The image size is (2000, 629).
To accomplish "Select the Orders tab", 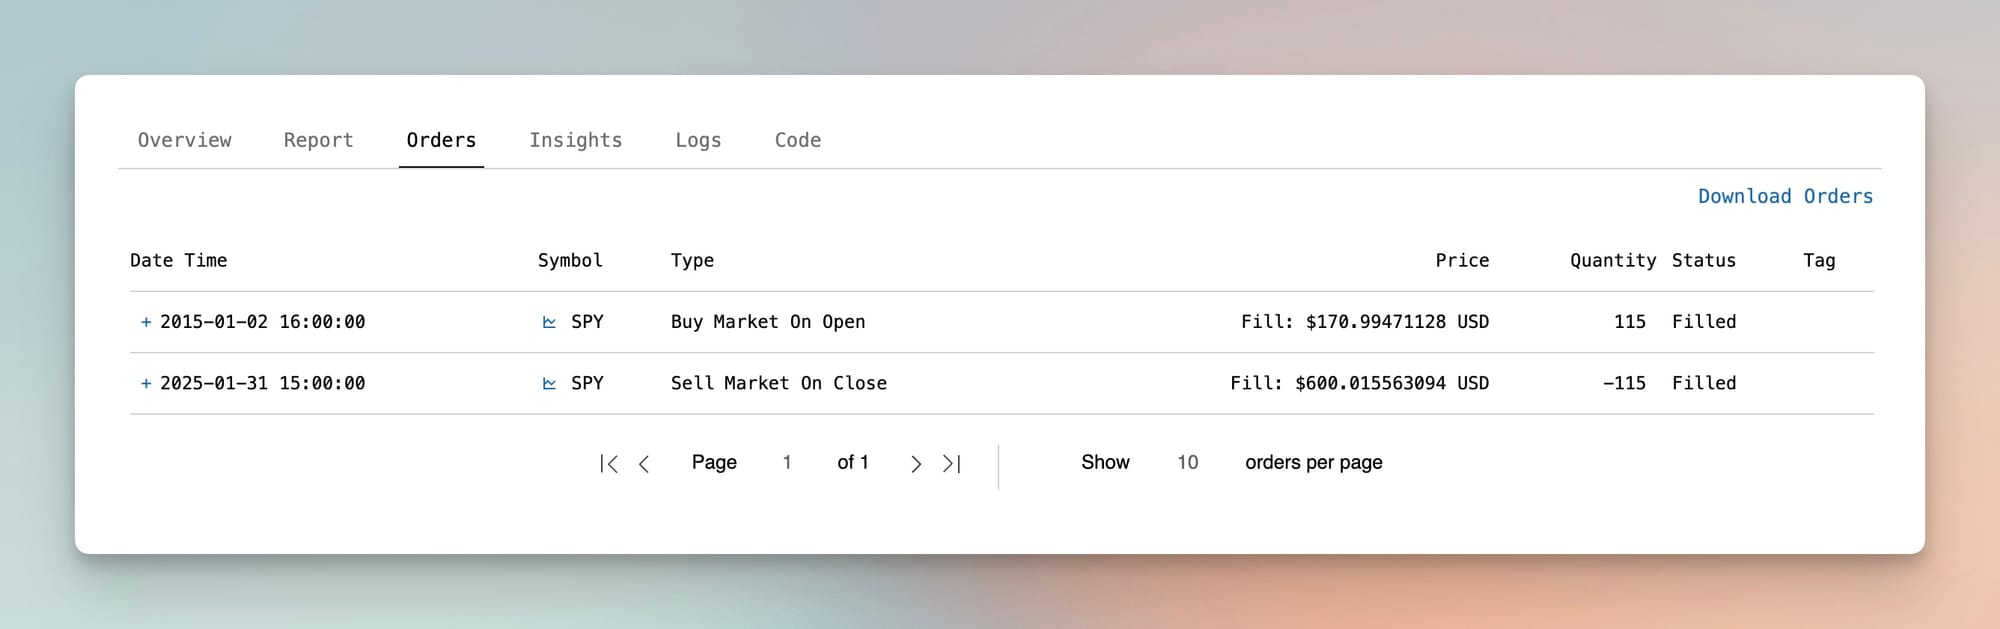I will pos(441,140).
